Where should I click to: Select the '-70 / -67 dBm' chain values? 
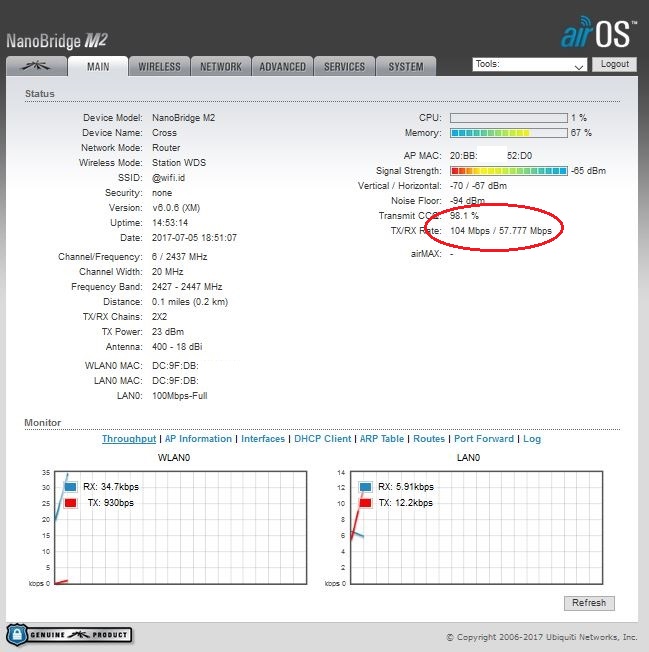pos(479,186)
